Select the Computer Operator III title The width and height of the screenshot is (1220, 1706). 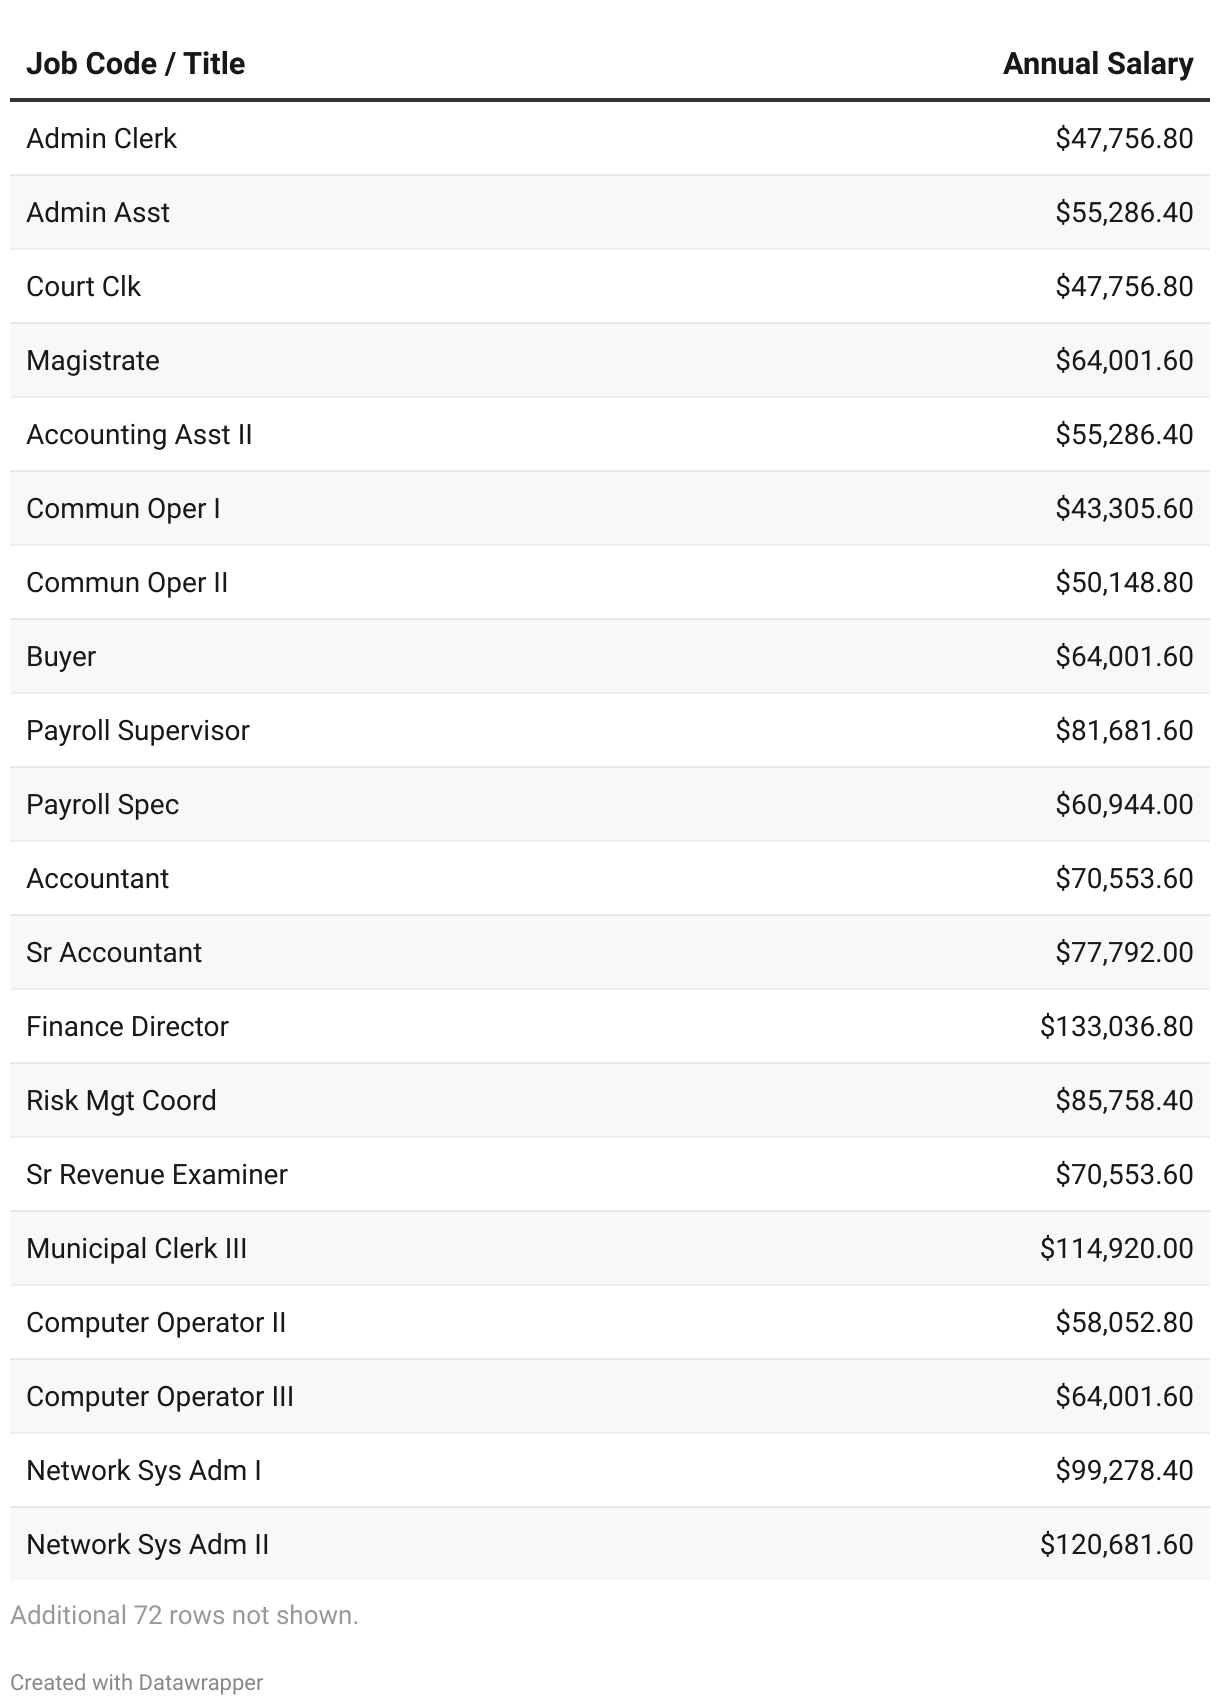[160, 1396]
